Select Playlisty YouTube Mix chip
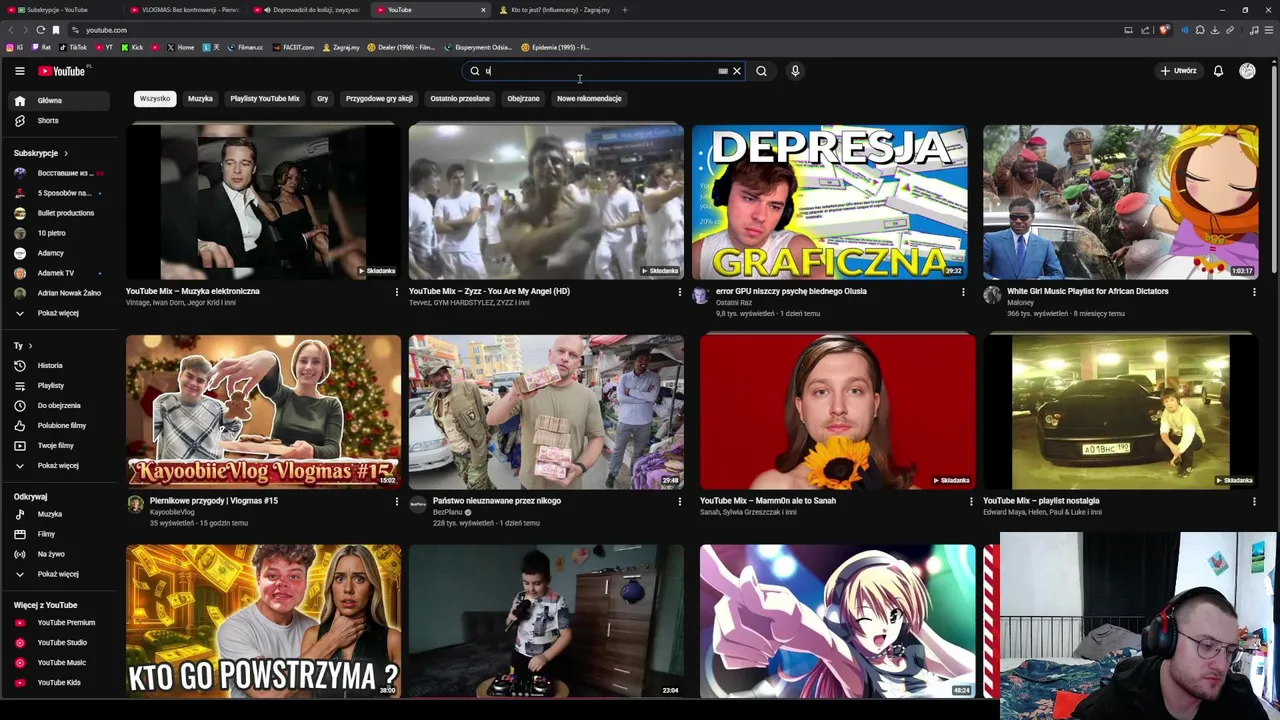The height and width of the screenshot is (720, 1280). 265,98
